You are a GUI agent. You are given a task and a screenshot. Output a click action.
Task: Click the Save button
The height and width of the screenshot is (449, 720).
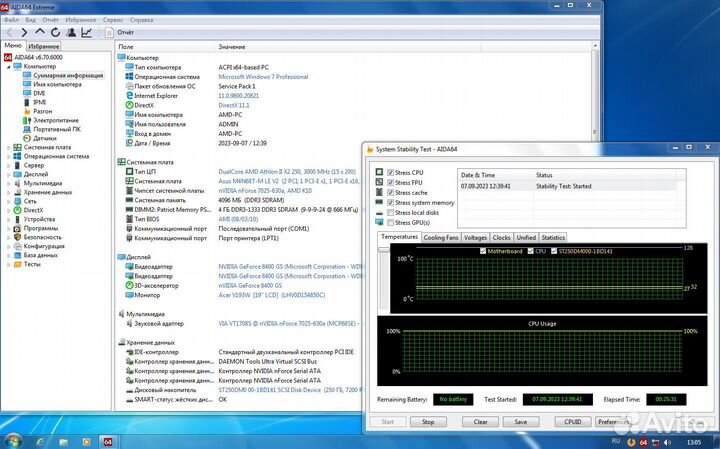click(521, 422)
